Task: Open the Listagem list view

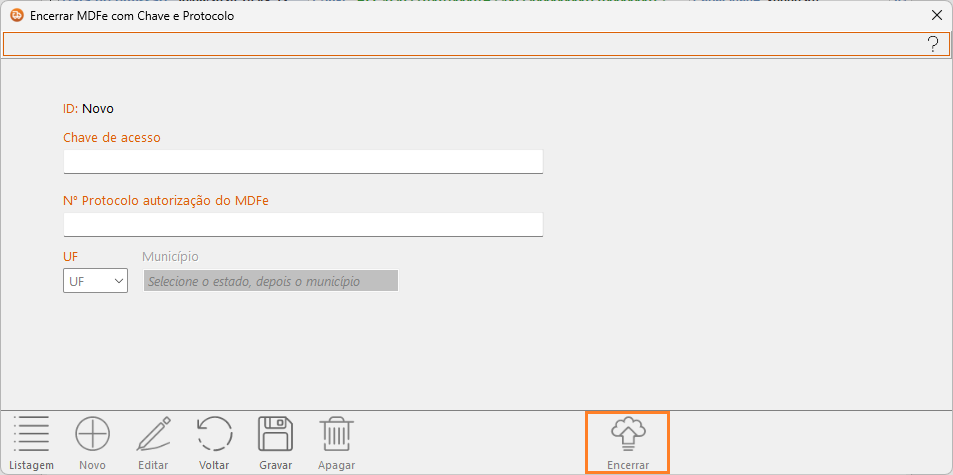Action: (32, 442)
